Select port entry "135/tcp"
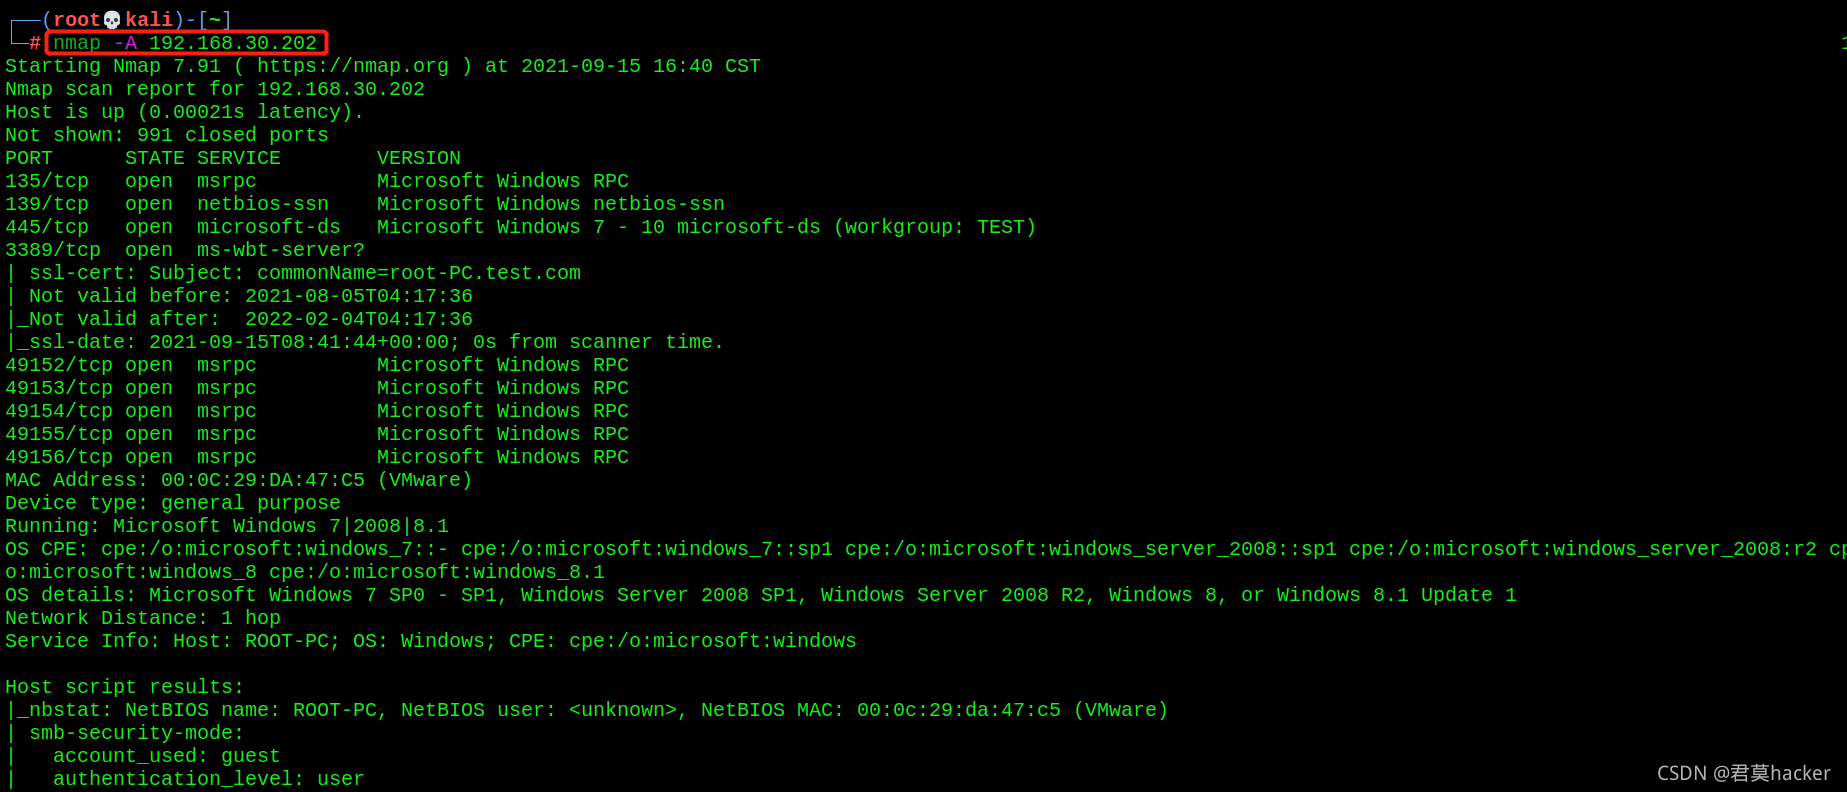The height and width of the screenshot is (792, 1847). pos(47,181)
